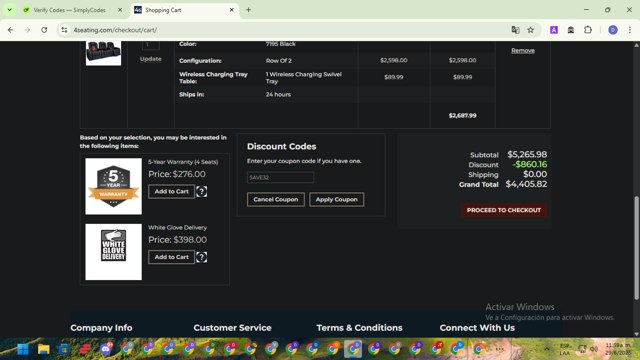Open the black seating product thumbnail
Image resolution: width=640 pixels, height=360 pixels.
(103, 53)
